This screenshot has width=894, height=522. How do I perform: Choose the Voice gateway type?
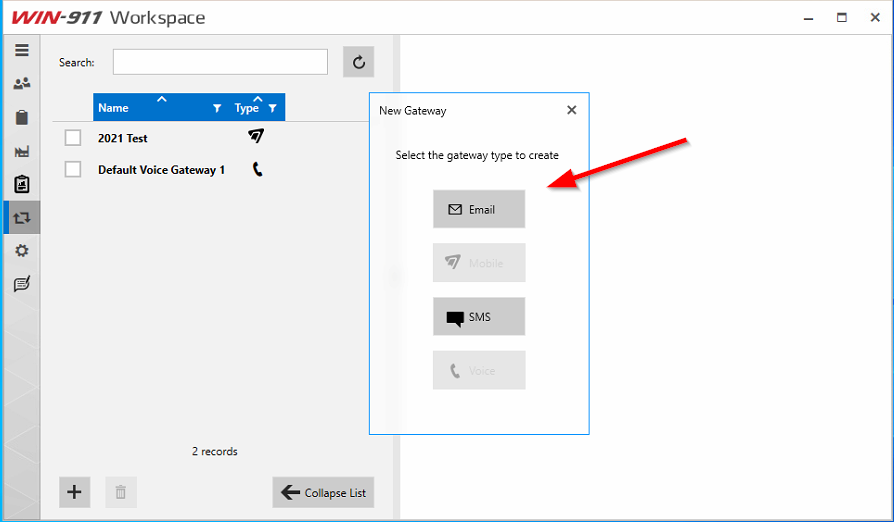pyautogui.click(x=479, y=370)
